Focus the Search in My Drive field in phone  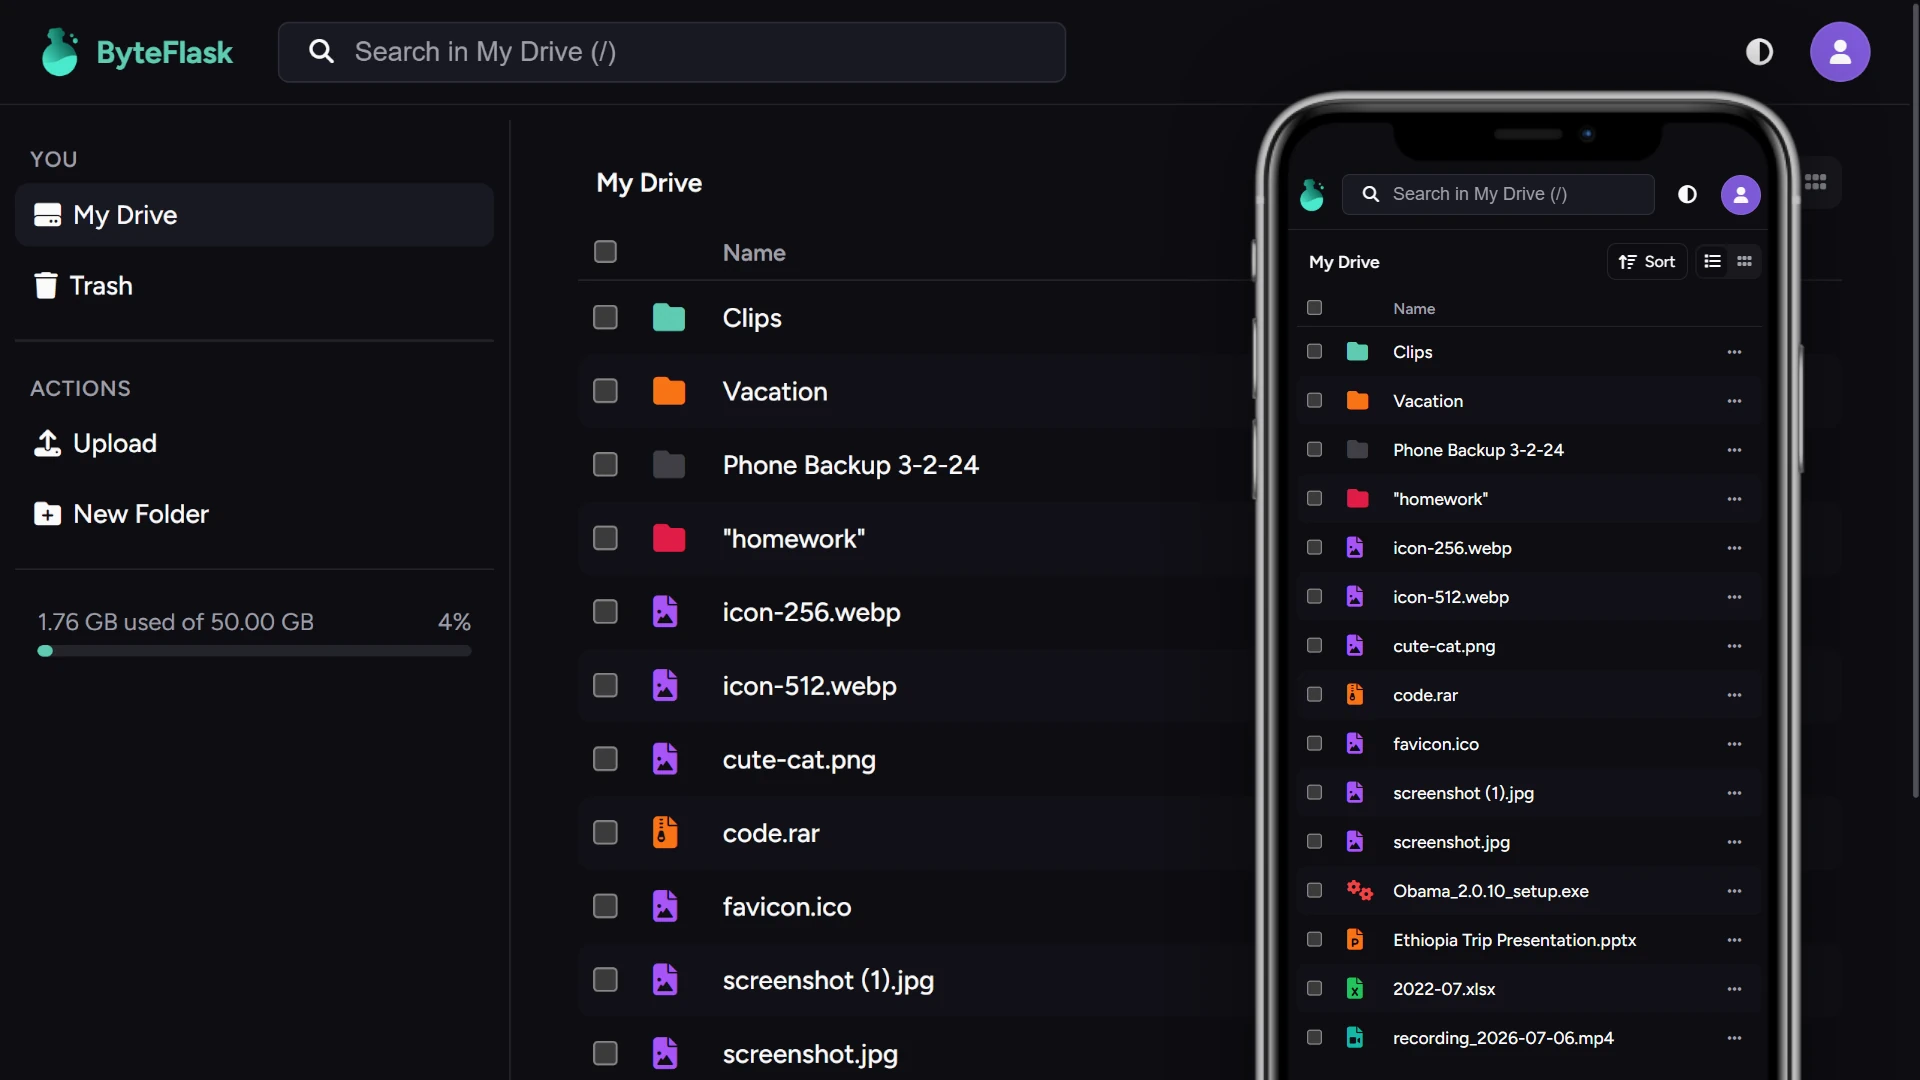[1498, 194]
